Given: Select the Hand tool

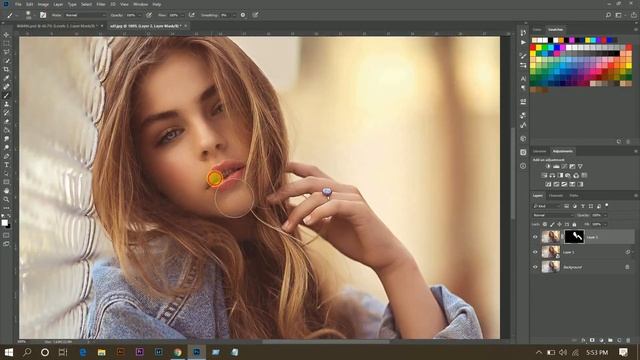Looking at the screenshot, I should [7, 191].
